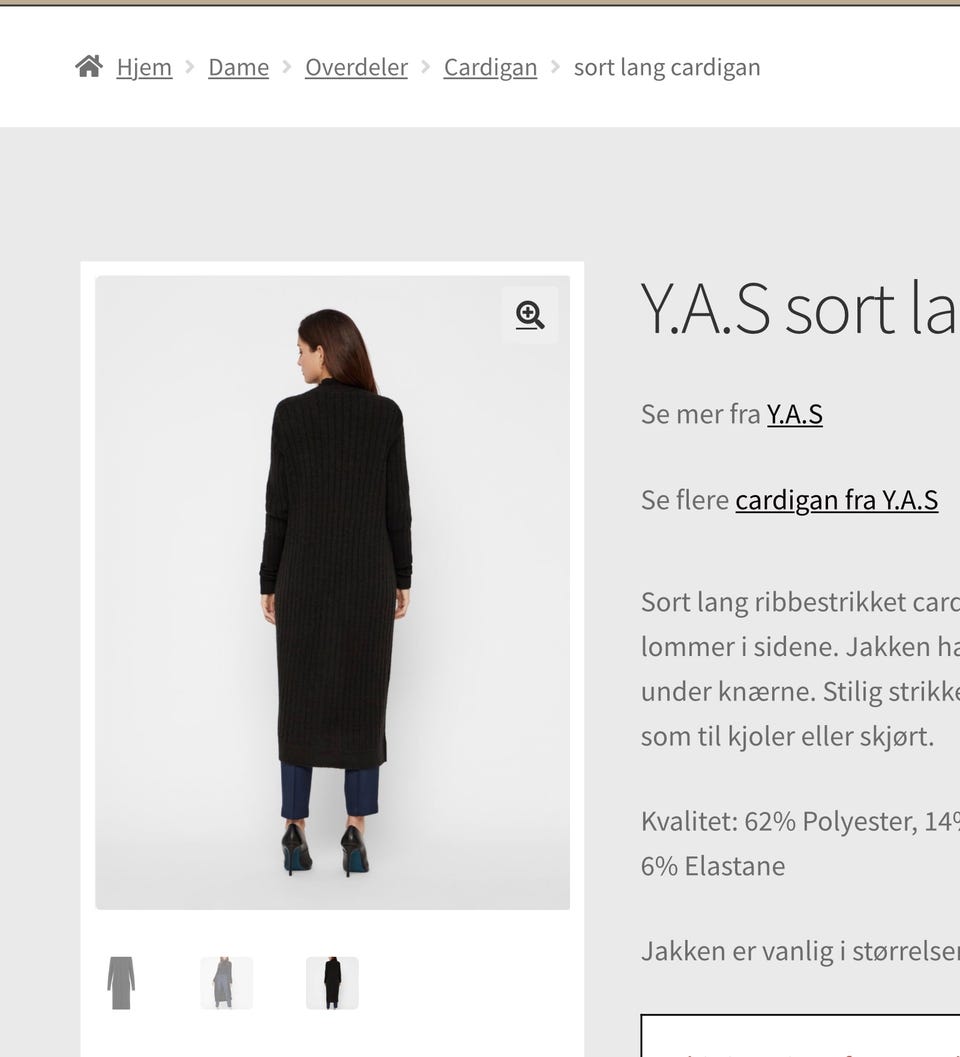Click the arrow icon before Cardigan breadcrumb
Screen dimensions: 960x1057
click(x=425, y=67)
